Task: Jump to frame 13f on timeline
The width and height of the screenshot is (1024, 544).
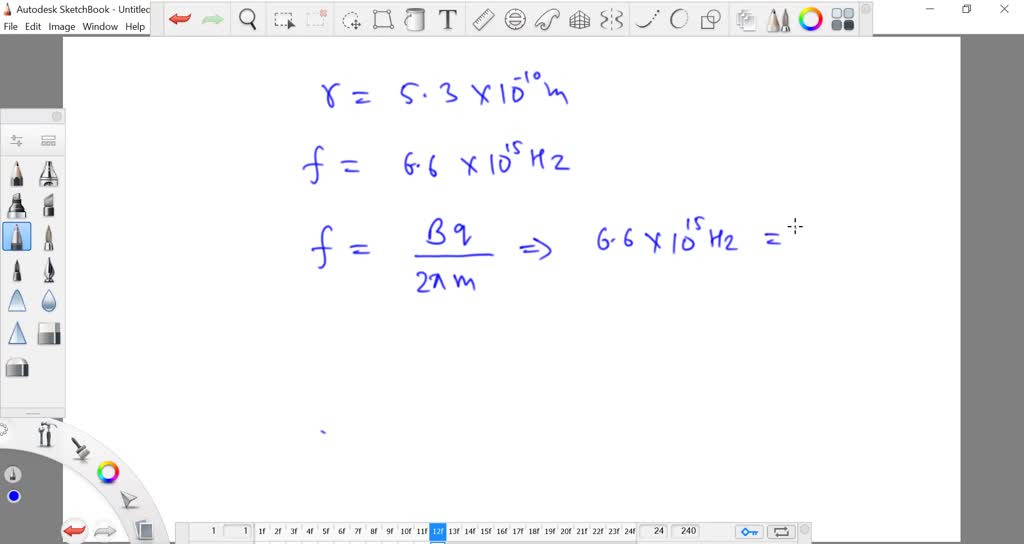Action: [454, 532]
